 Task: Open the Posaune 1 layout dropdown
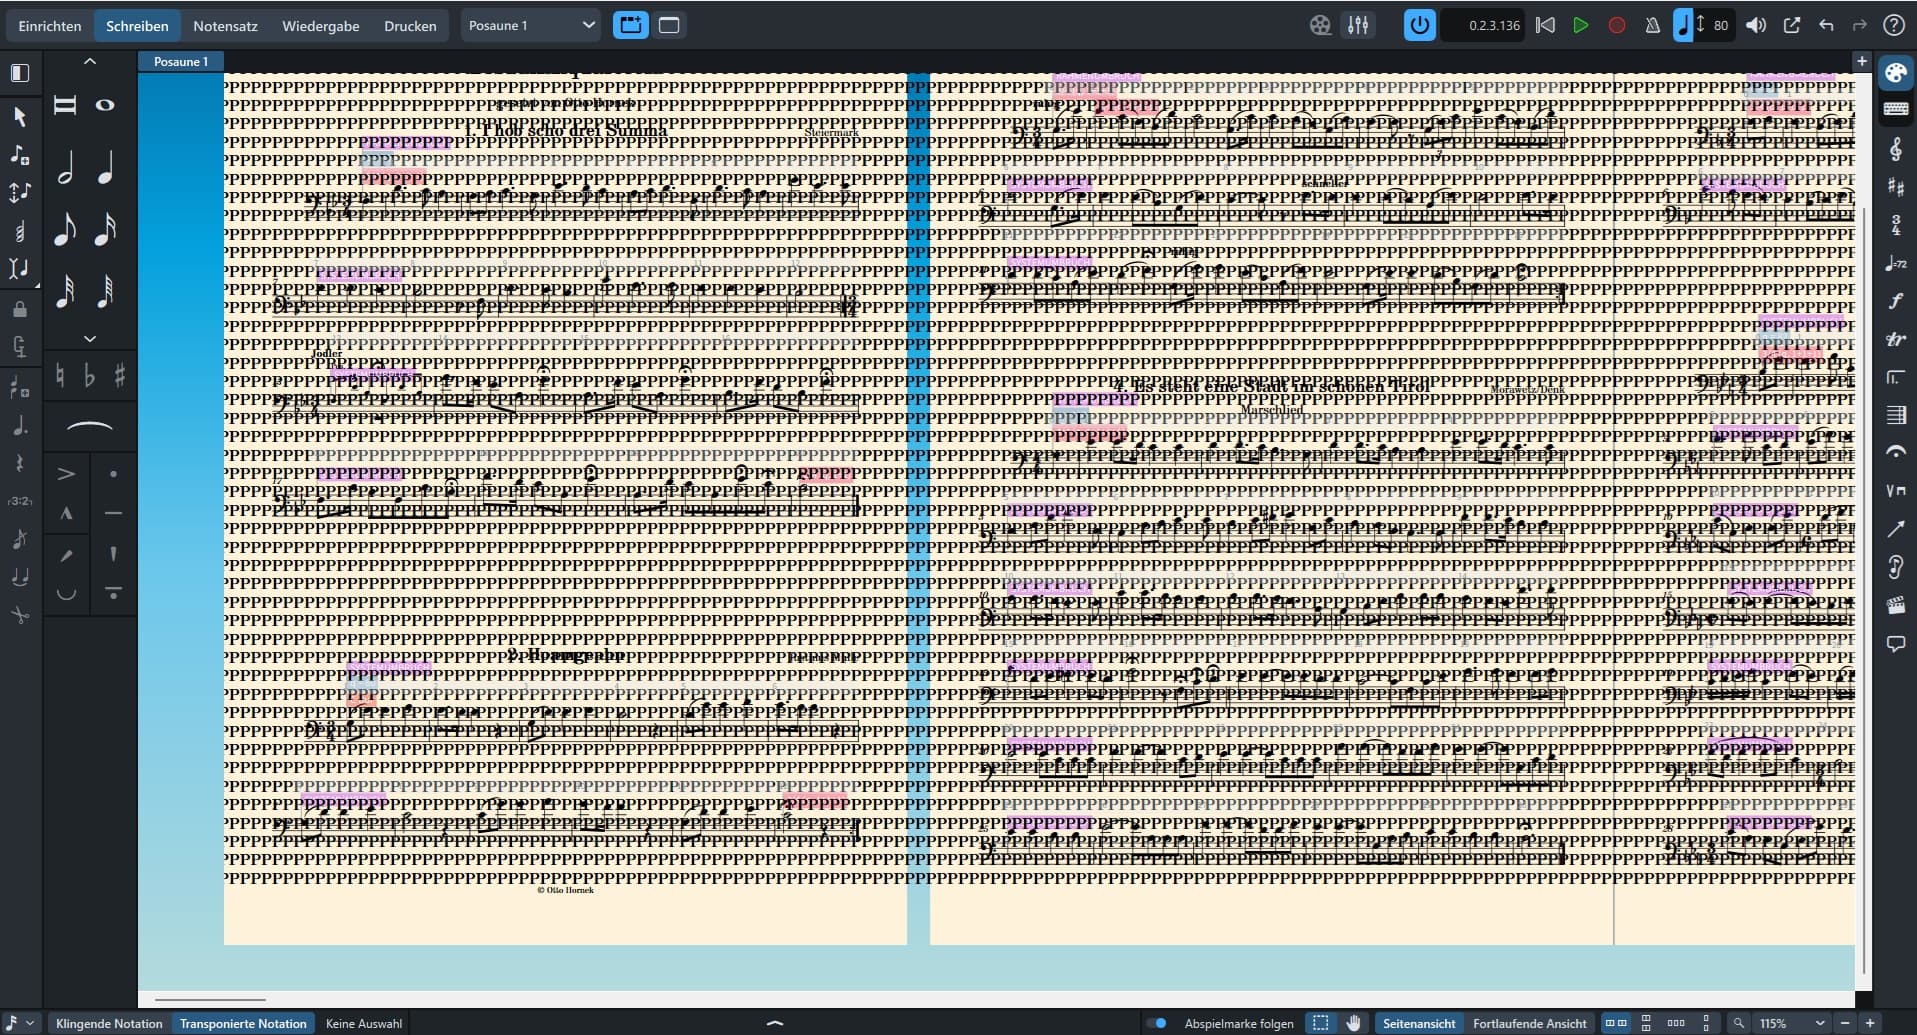tap(531, 26)
